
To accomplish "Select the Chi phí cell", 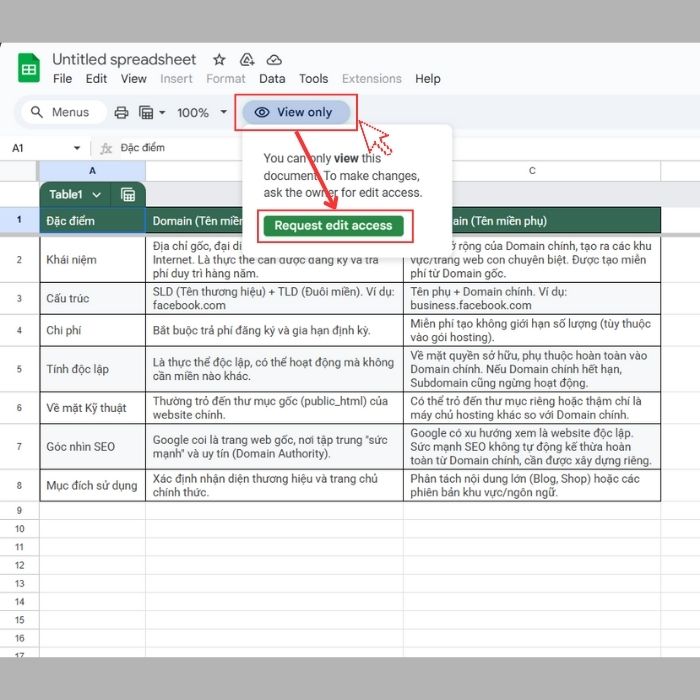I will coord(92,330).
